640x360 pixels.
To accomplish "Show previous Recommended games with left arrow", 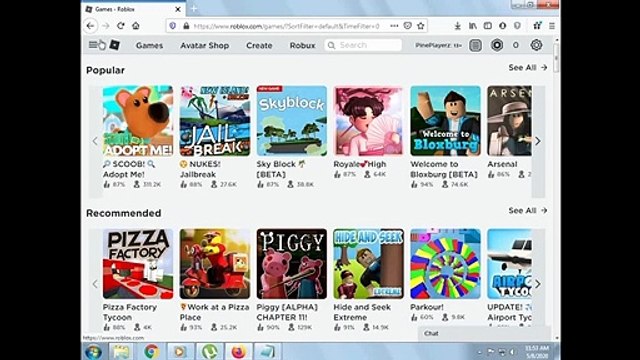I will click(x=95, y=284).
